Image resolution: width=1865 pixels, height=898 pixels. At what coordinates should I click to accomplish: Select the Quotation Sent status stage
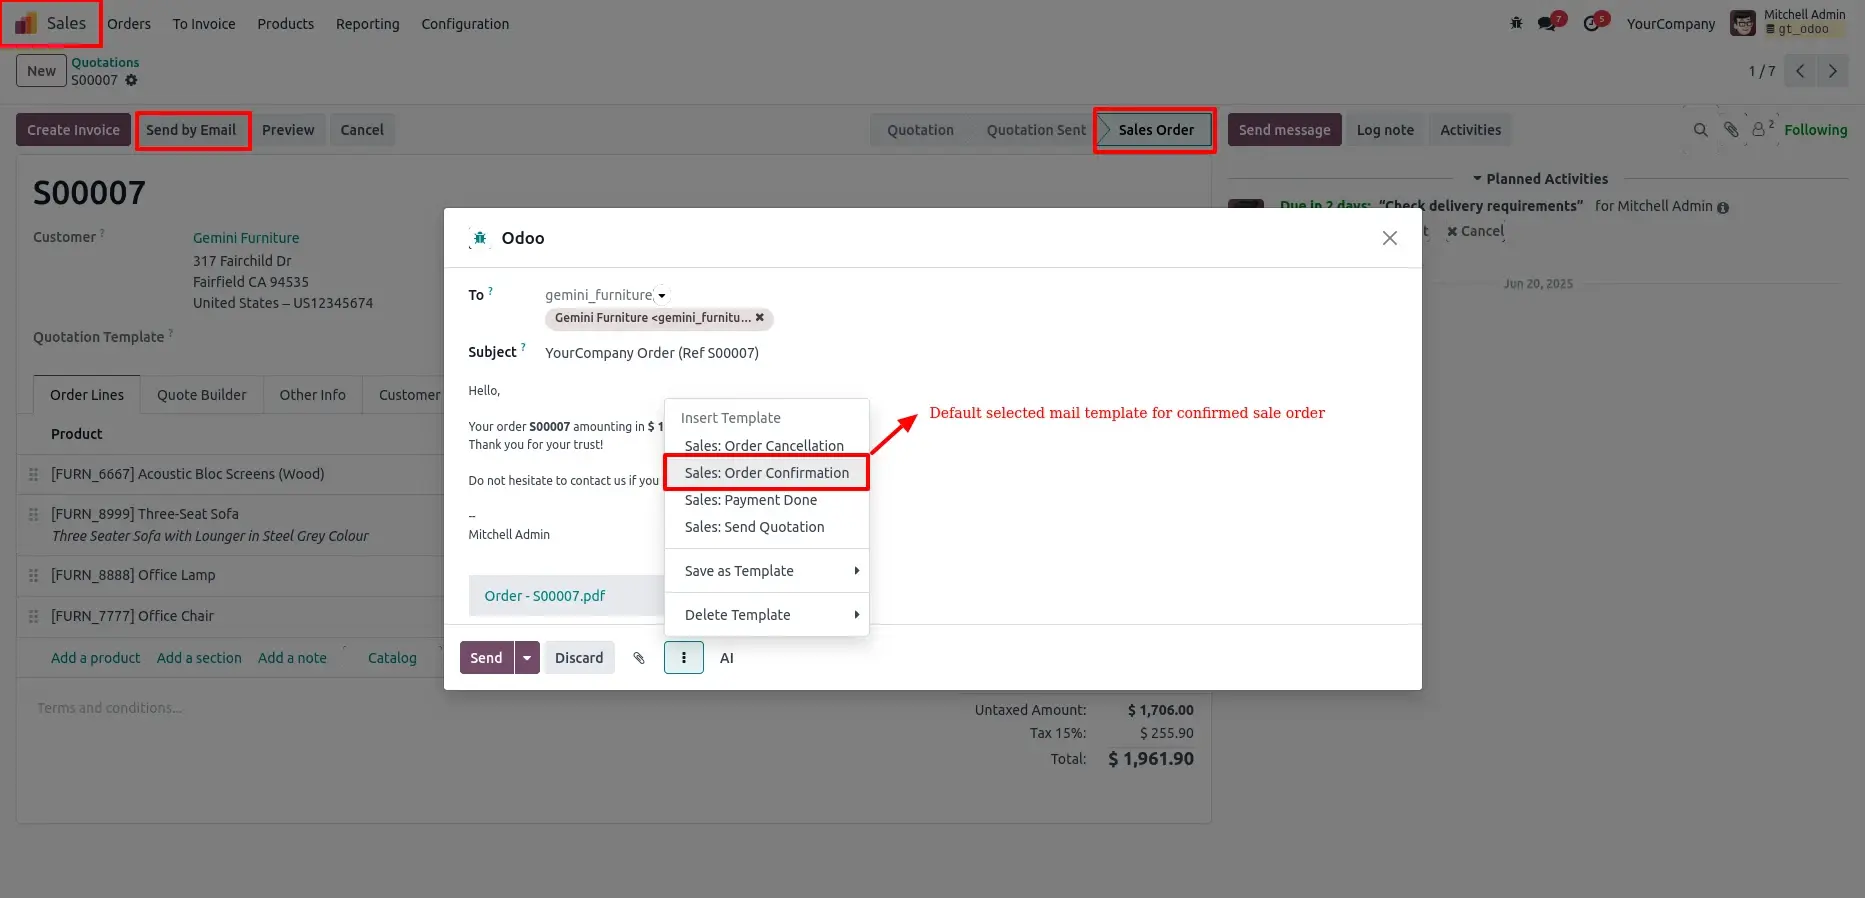[x=1036, y=130]
